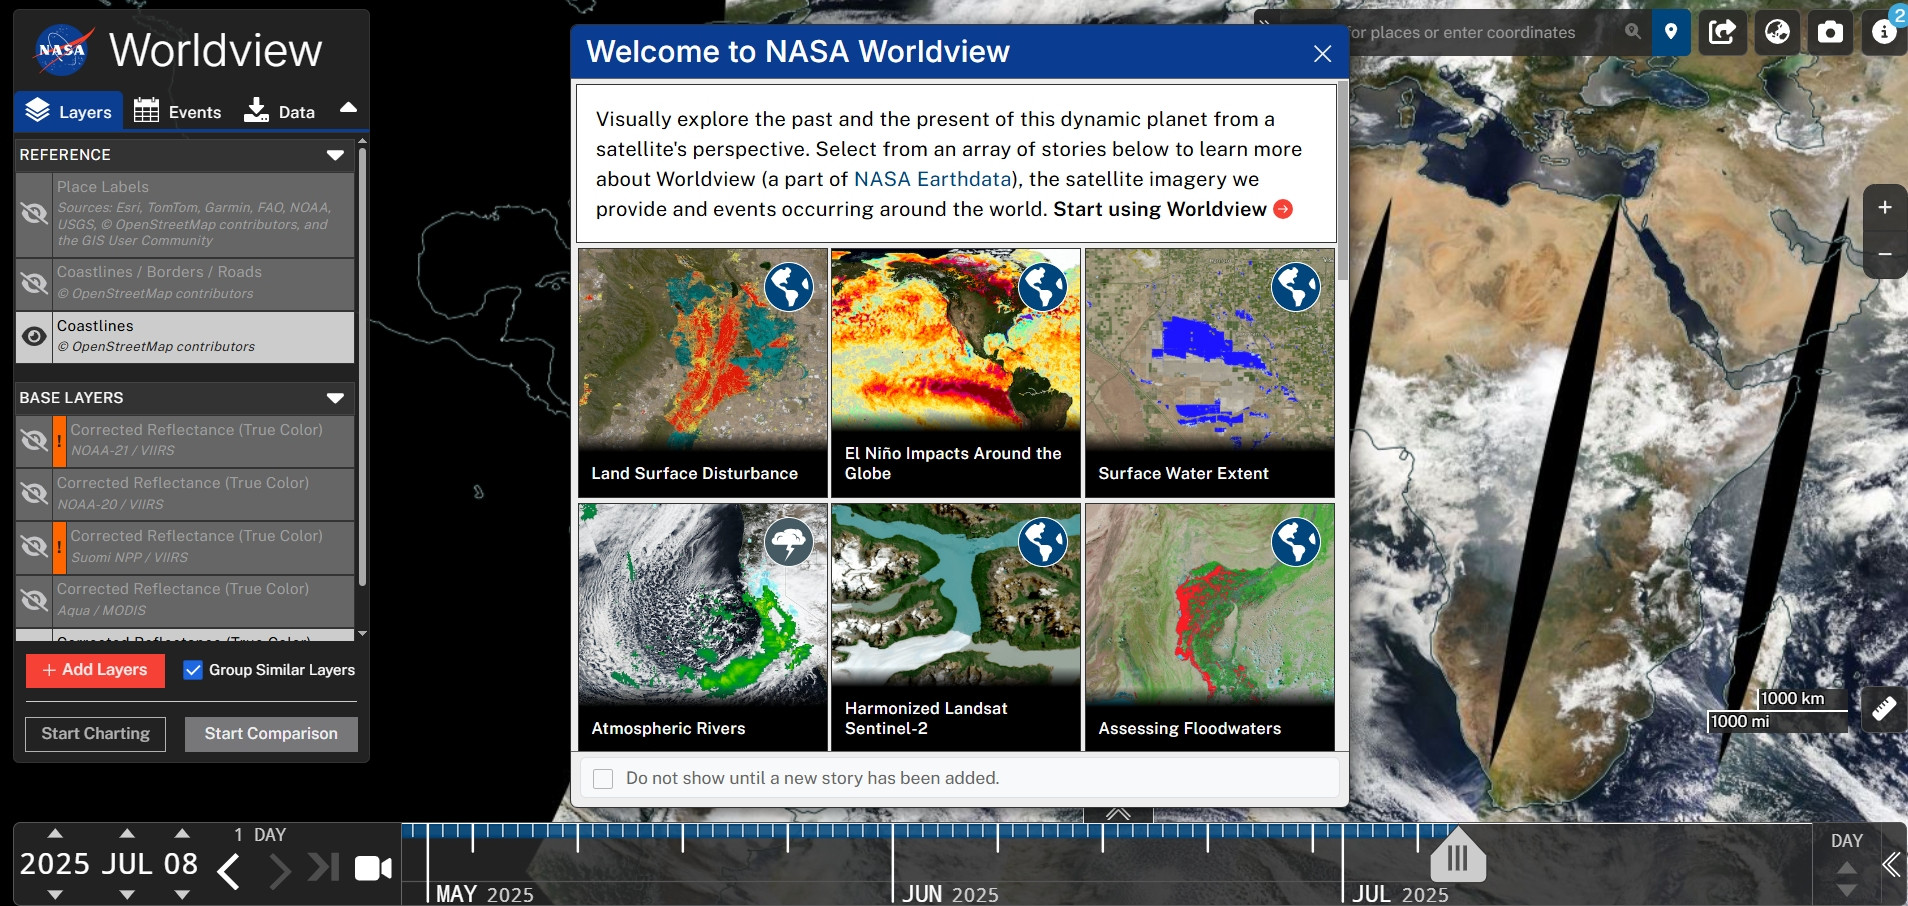The image size is (1908, 906).
Task: Step forward one day with right arrow
Action: [x=280, y=871]
